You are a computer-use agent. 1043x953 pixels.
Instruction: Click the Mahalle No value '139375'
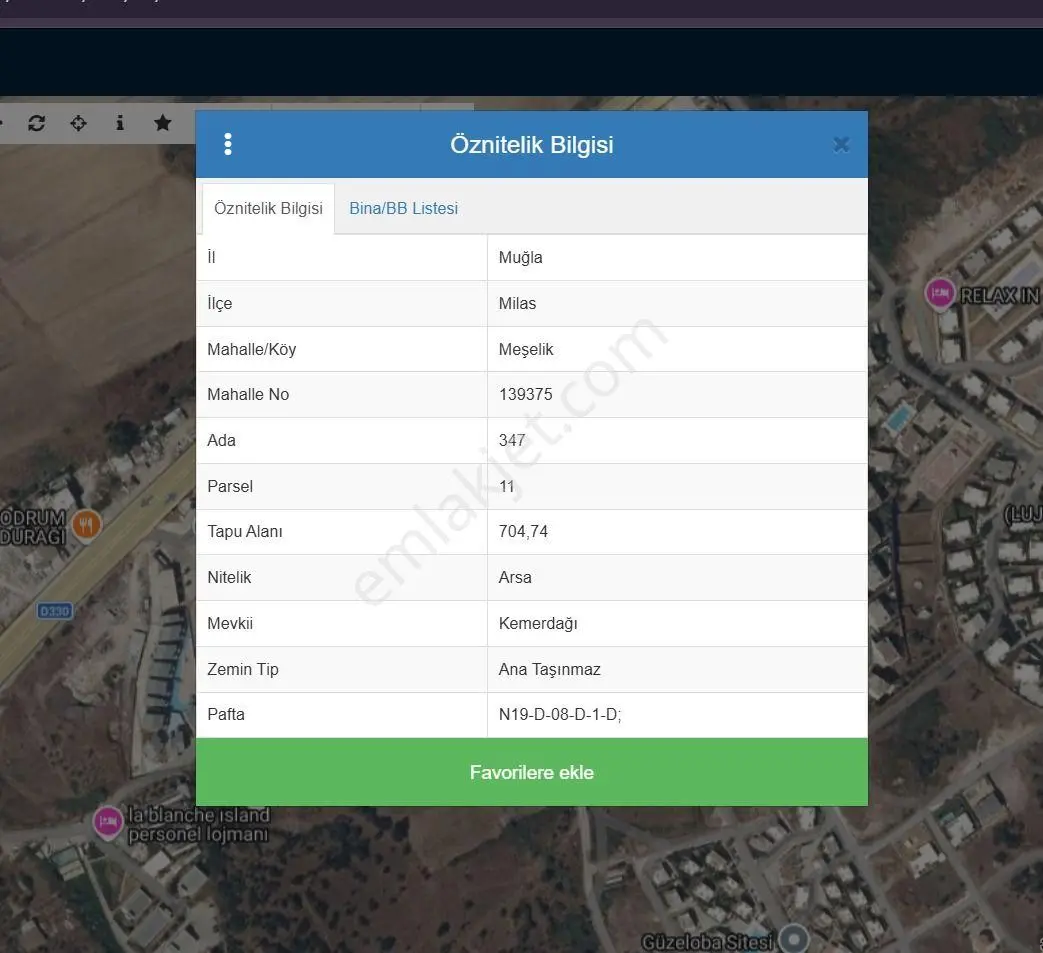525,394
